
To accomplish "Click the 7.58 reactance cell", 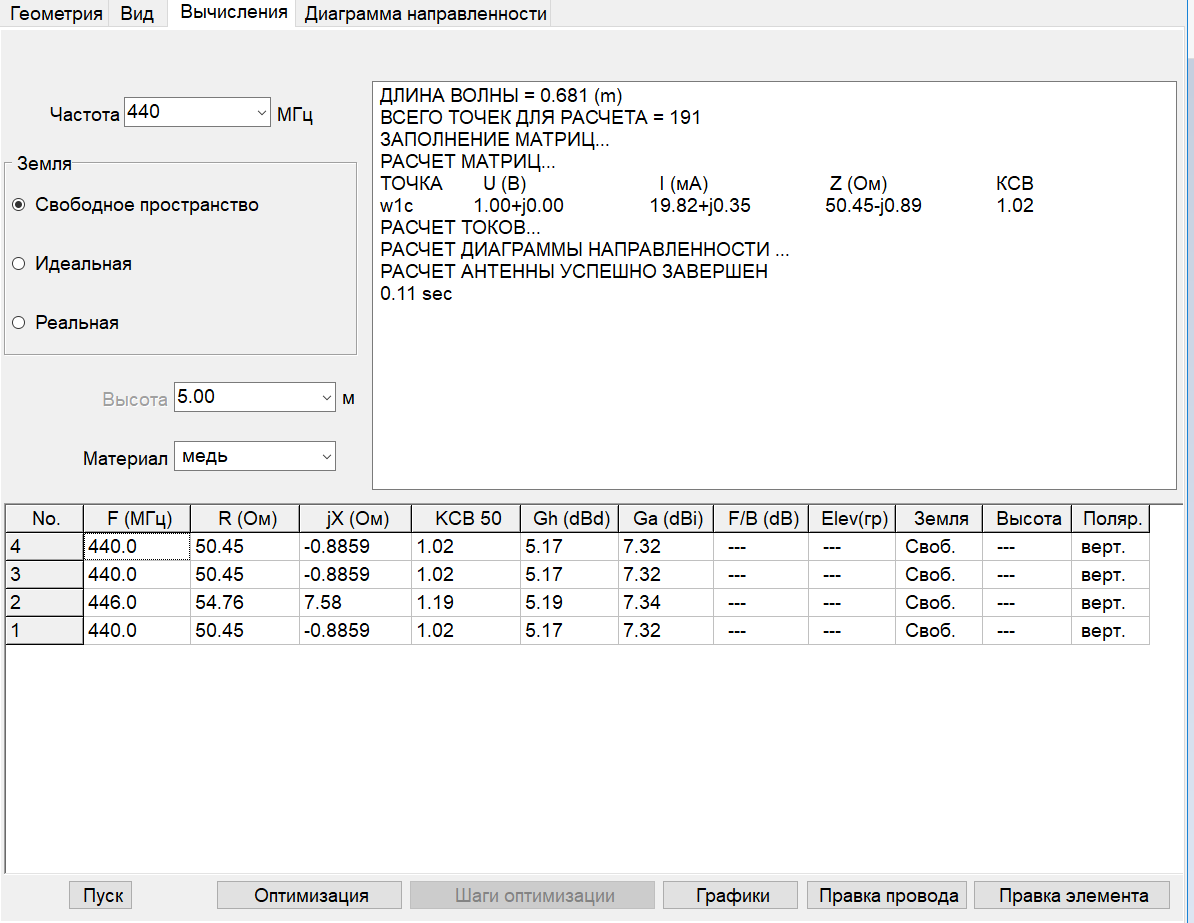I will click(x=356, y=602).
